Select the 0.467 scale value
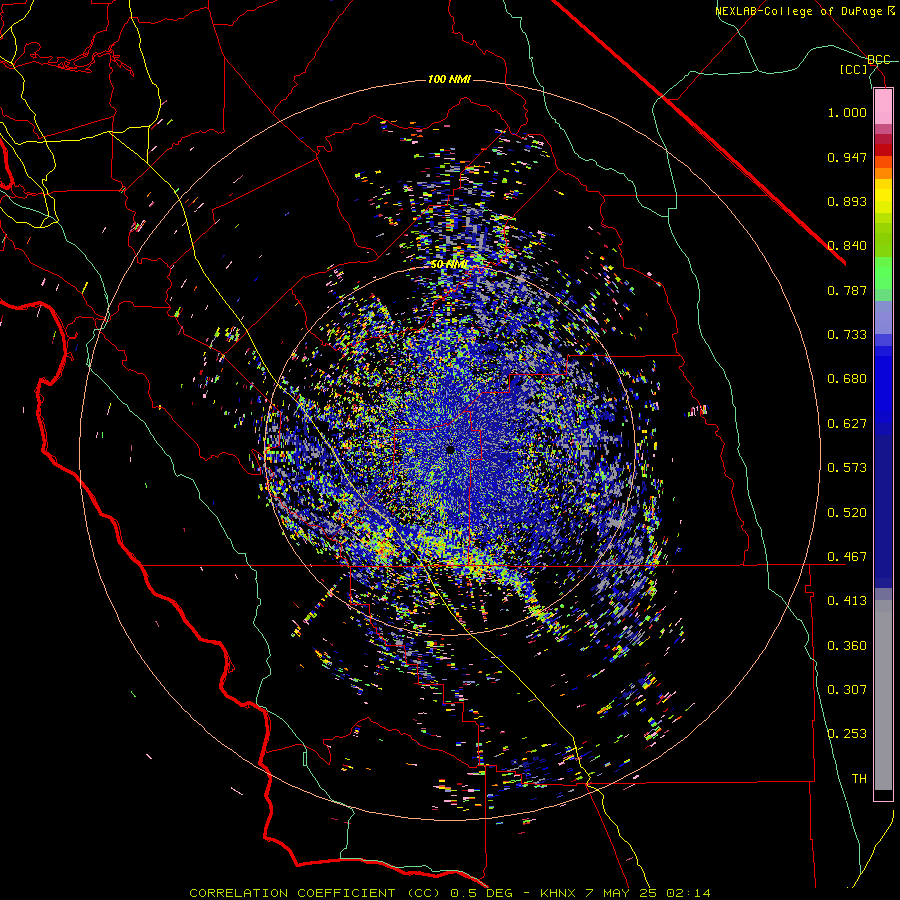This screenshot has width=900, height=900. coord(847,557)
